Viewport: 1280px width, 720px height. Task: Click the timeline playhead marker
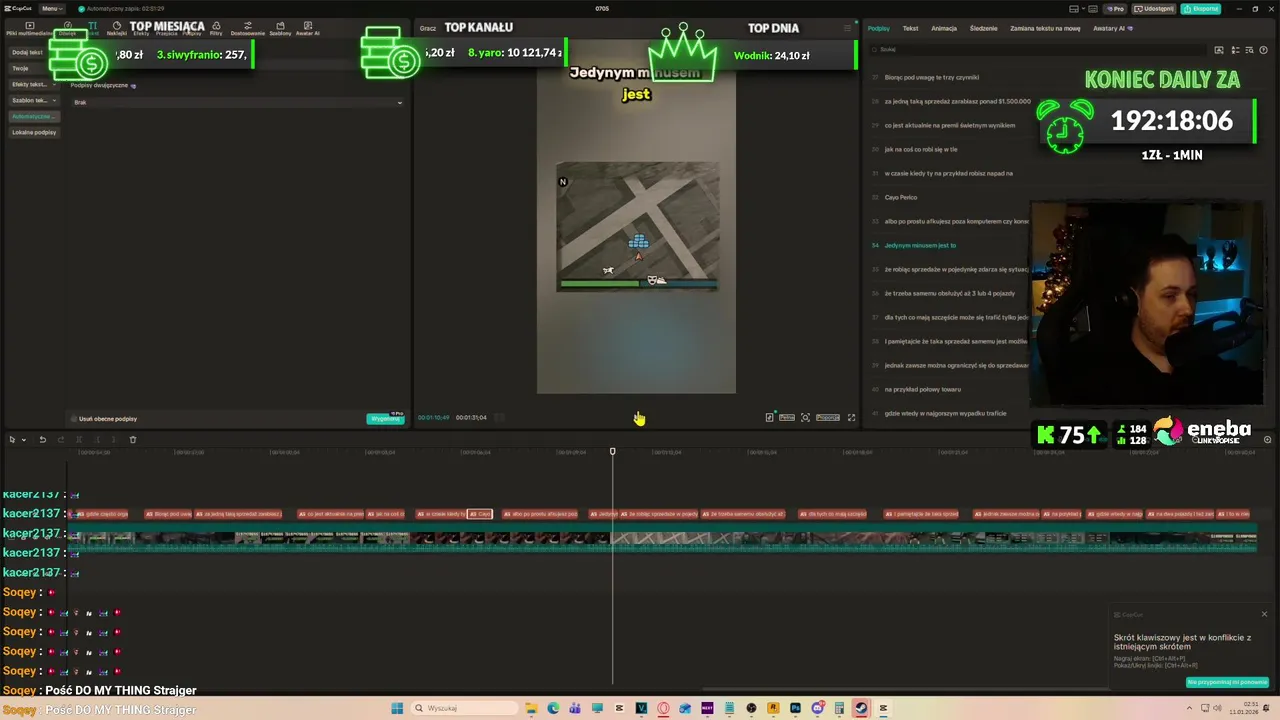pos(612,452)
